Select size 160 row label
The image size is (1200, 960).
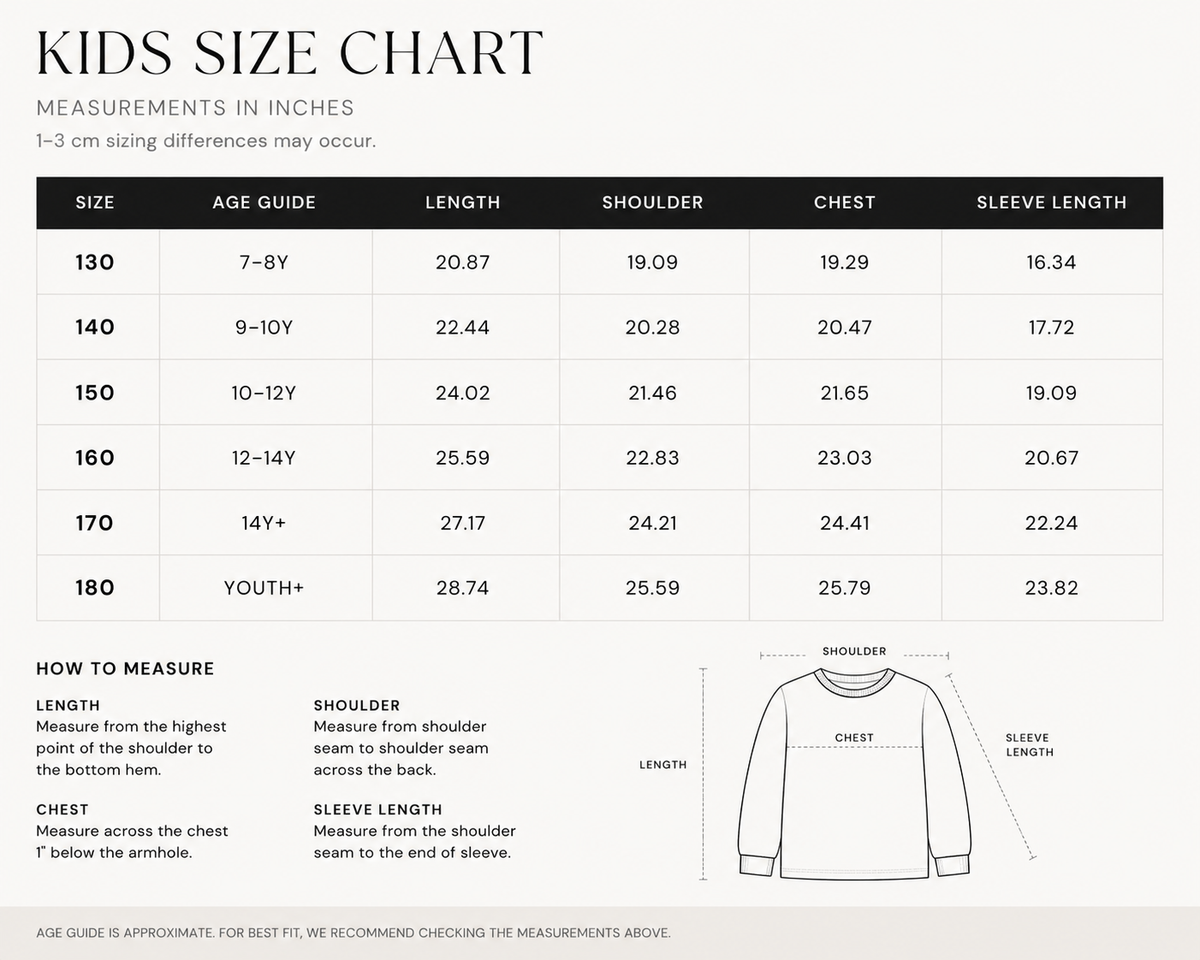point(95,458)
